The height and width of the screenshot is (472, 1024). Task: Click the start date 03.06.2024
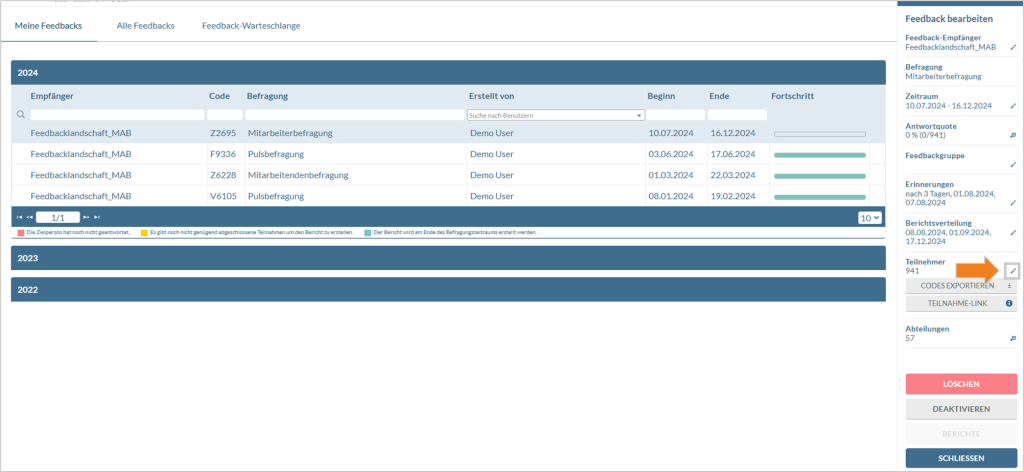point(671,155)
